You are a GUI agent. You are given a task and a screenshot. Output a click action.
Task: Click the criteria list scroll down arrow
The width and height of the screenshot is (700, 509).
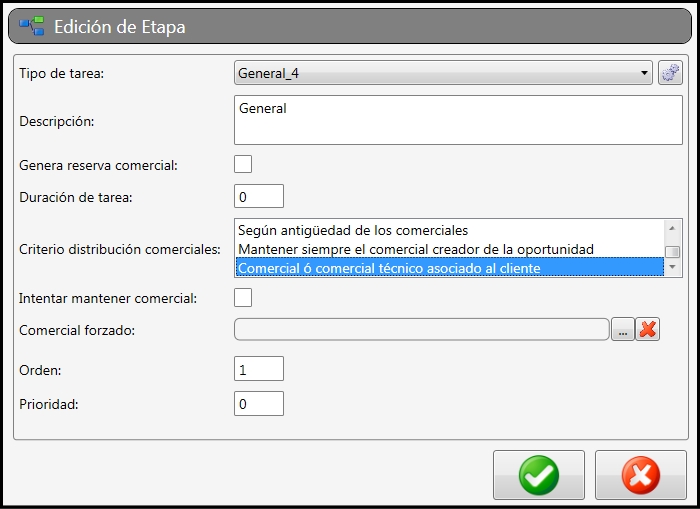pos(672,267)
